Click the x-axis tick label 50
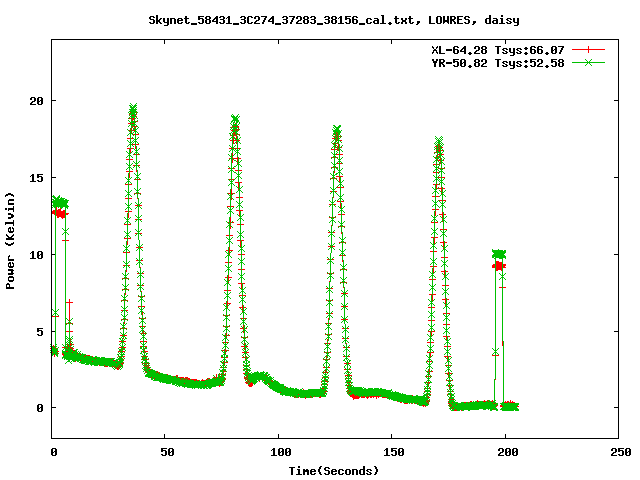640x480 pixels. [x=167, y=452]
